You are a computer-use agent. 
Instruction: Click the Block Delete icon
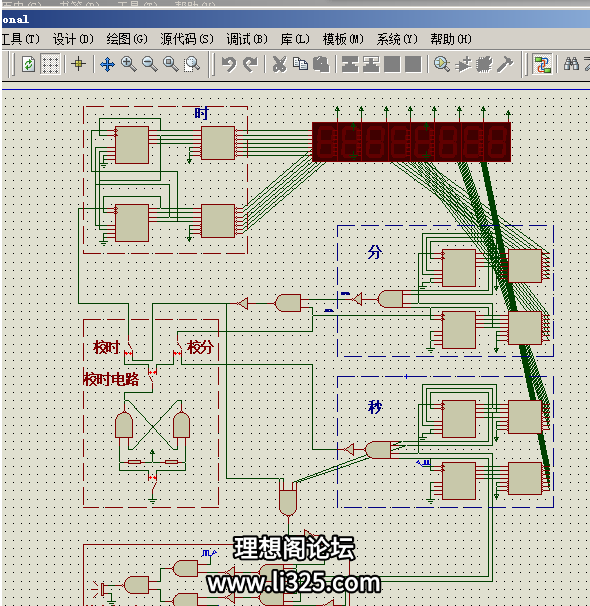(413, 64)
